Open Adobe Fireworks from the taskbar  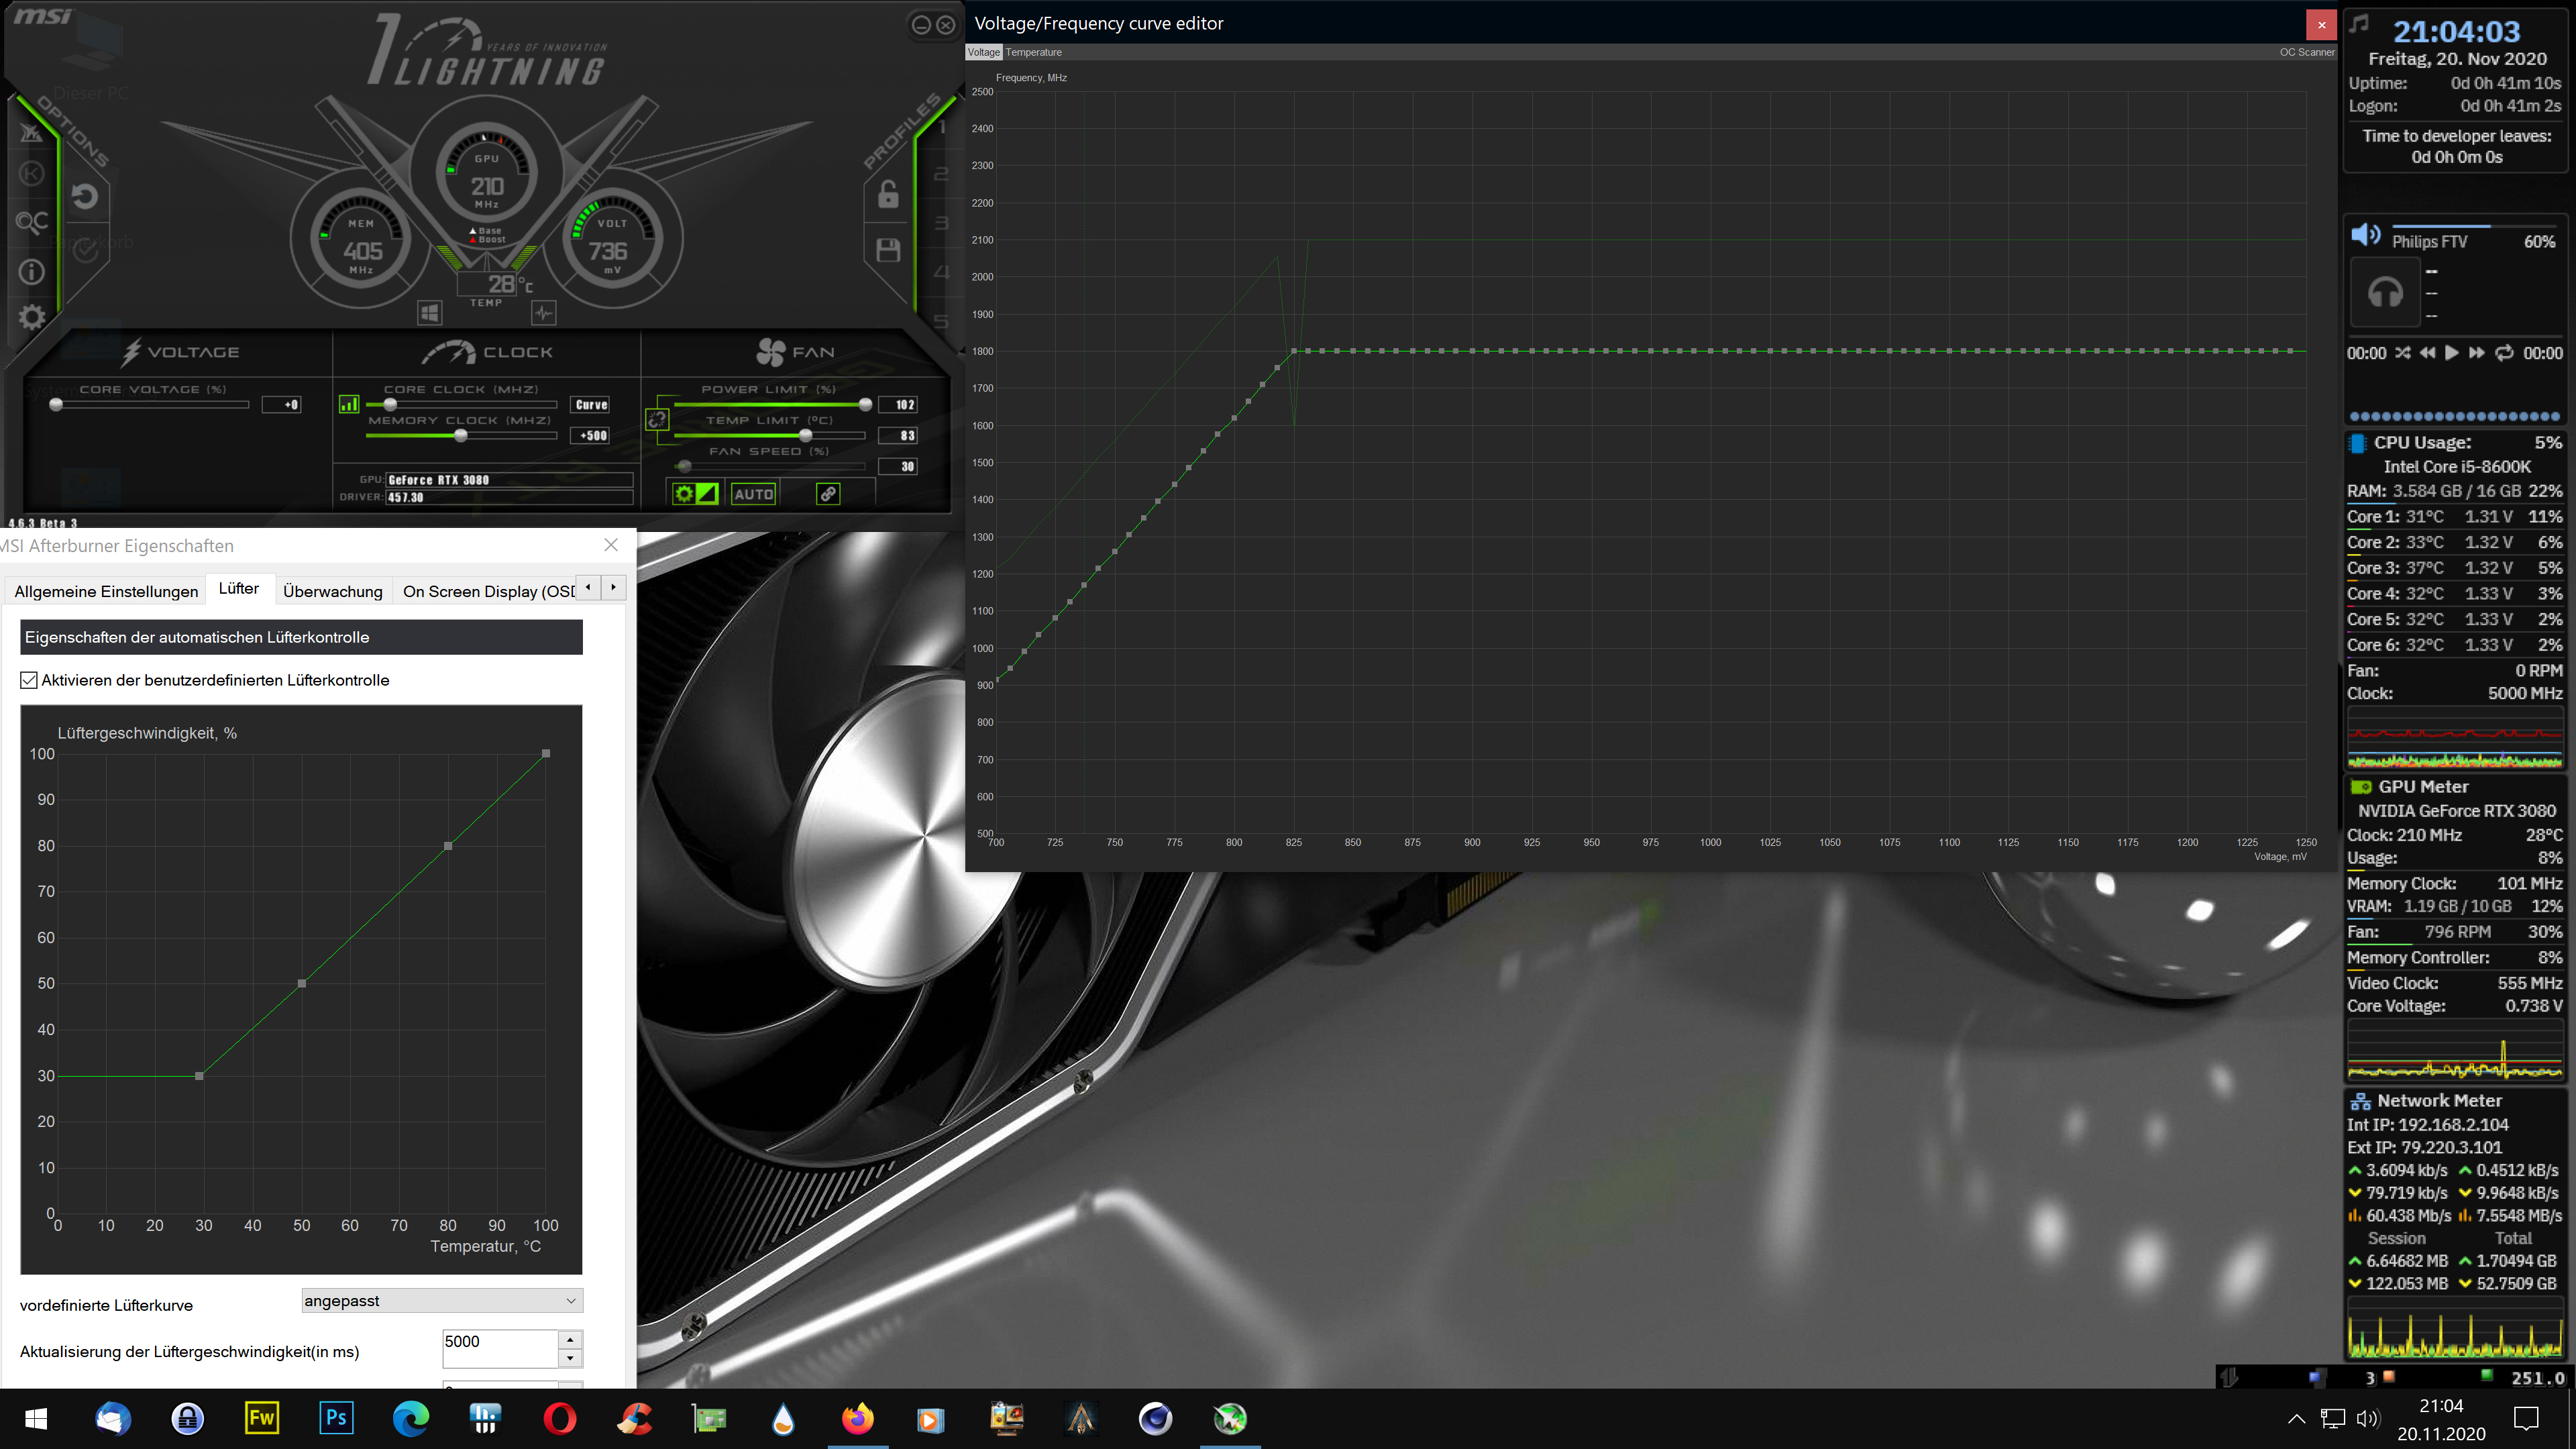[x=261, y=1418]
